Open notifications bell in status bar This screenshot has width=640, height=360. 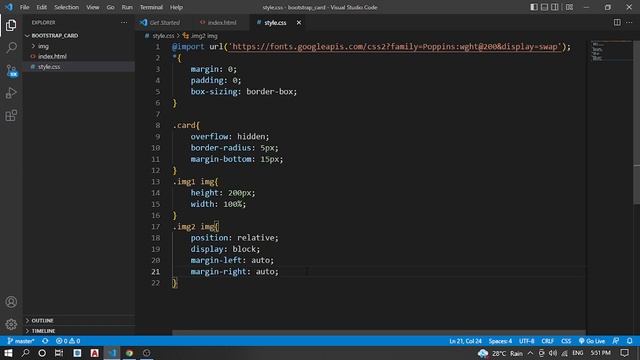[629, 341]
